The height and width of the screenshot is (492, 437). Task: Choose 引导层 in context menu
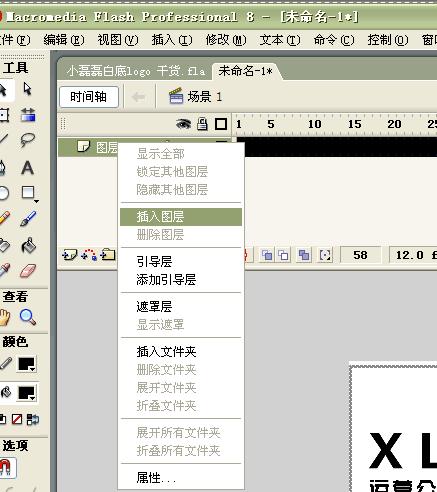(181, 261)
